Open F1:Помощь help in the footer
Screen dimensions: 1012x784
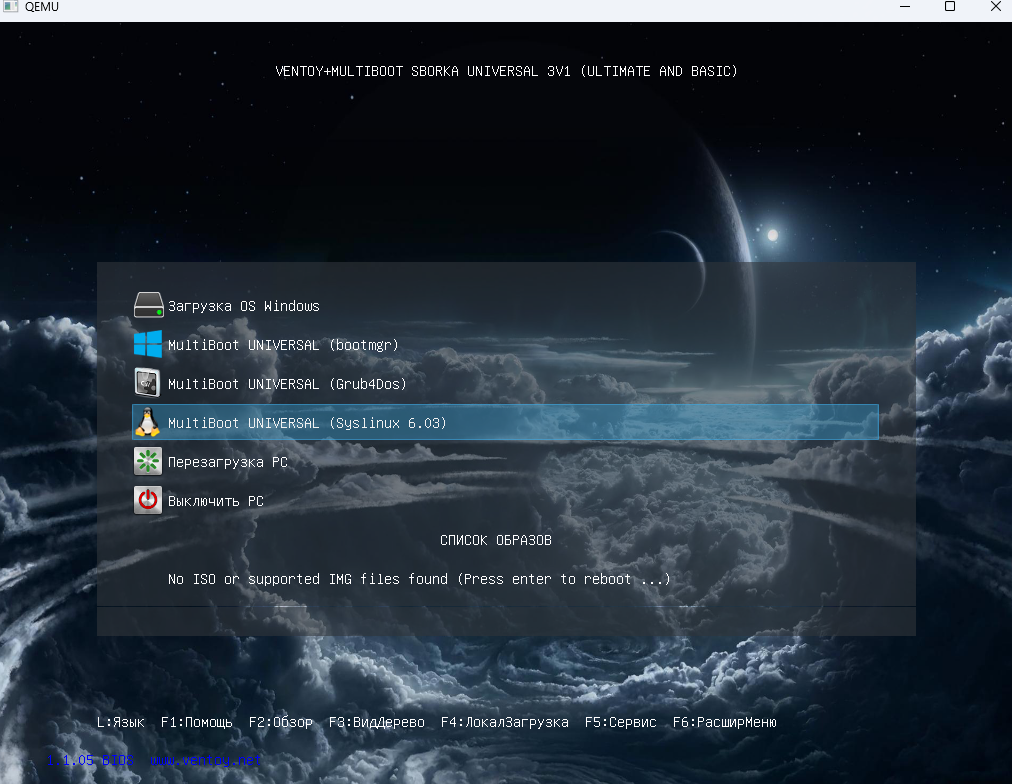[197, 722]
